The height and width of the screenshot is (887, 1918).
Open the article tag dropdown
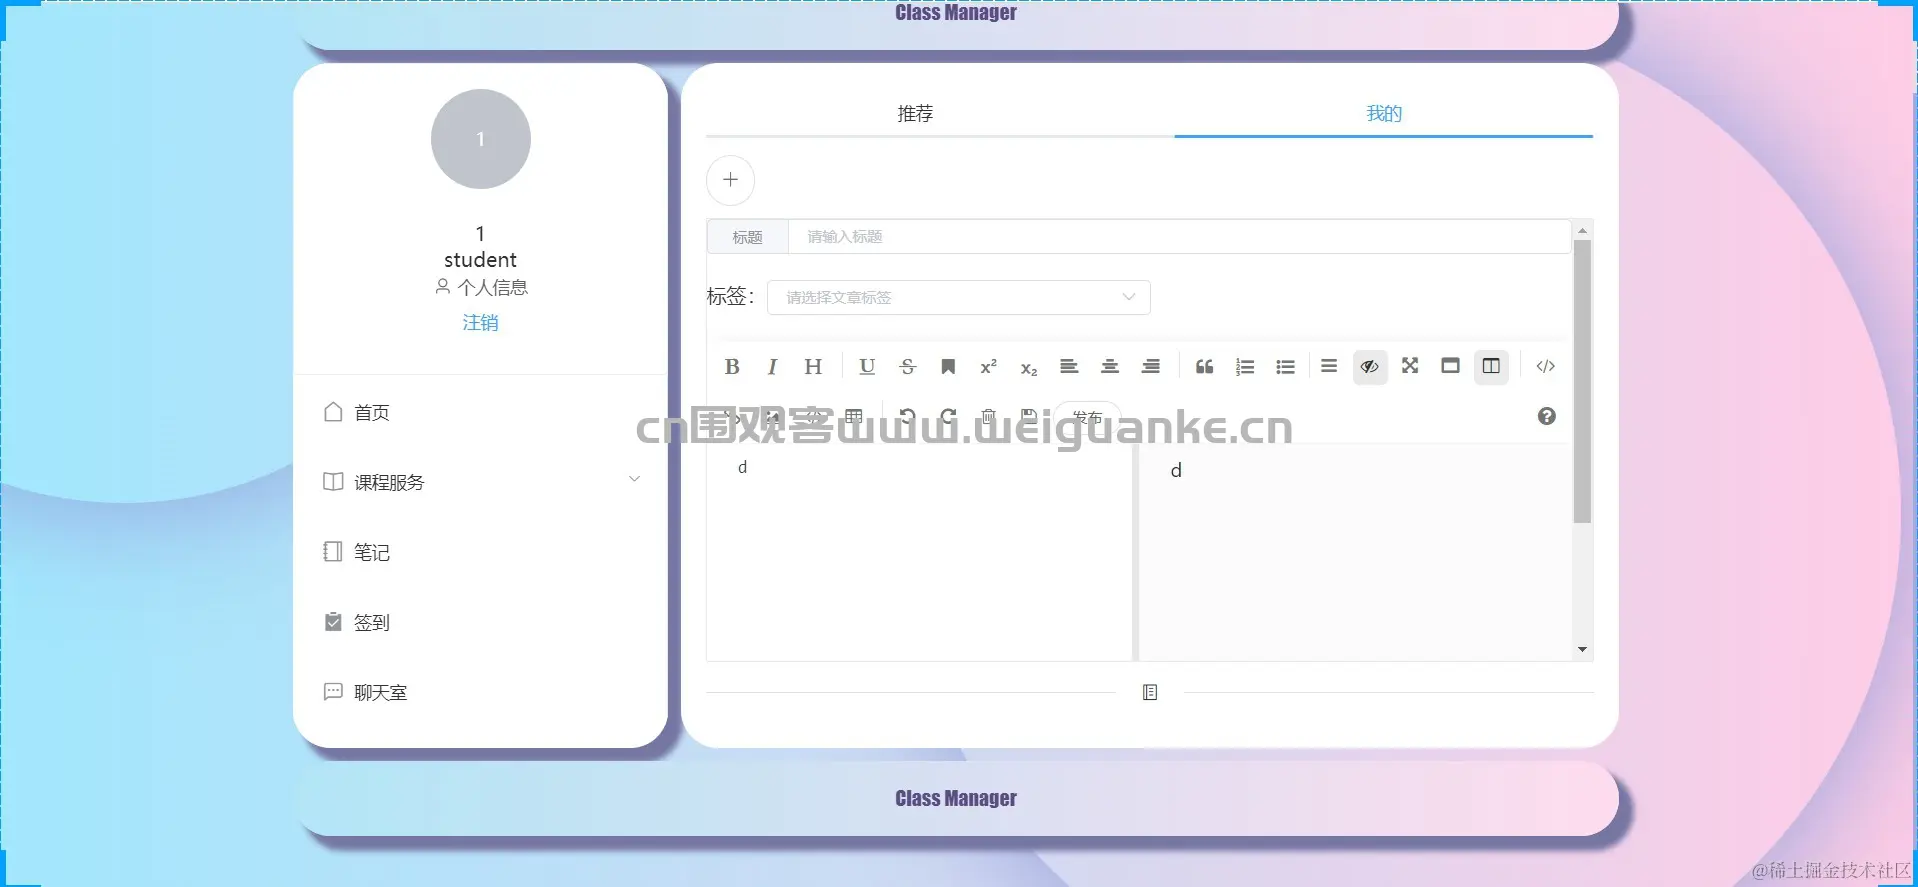(958, 297)
